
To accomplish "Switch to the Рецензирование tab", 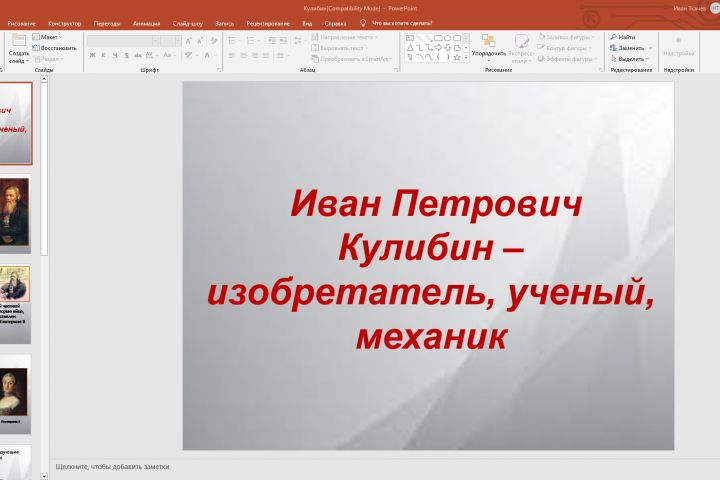I will point(268,23).
